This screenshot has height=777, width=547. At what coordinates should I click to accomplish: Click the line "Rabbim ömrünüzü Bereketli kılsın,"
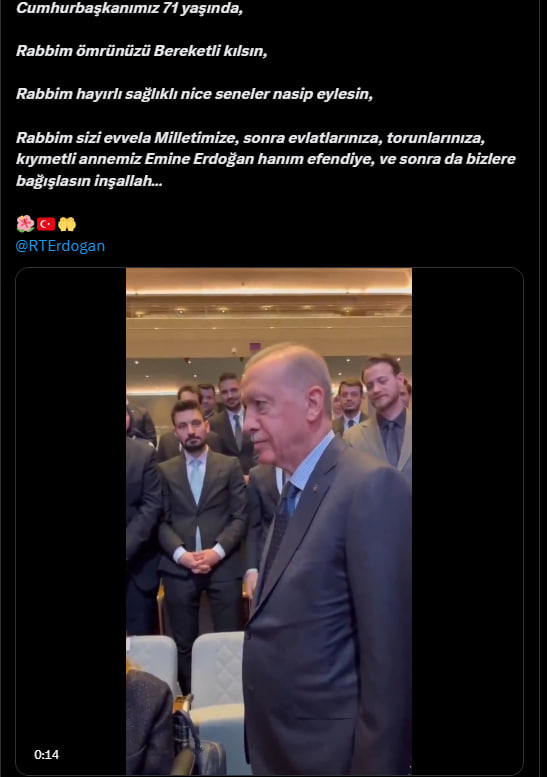142,51
